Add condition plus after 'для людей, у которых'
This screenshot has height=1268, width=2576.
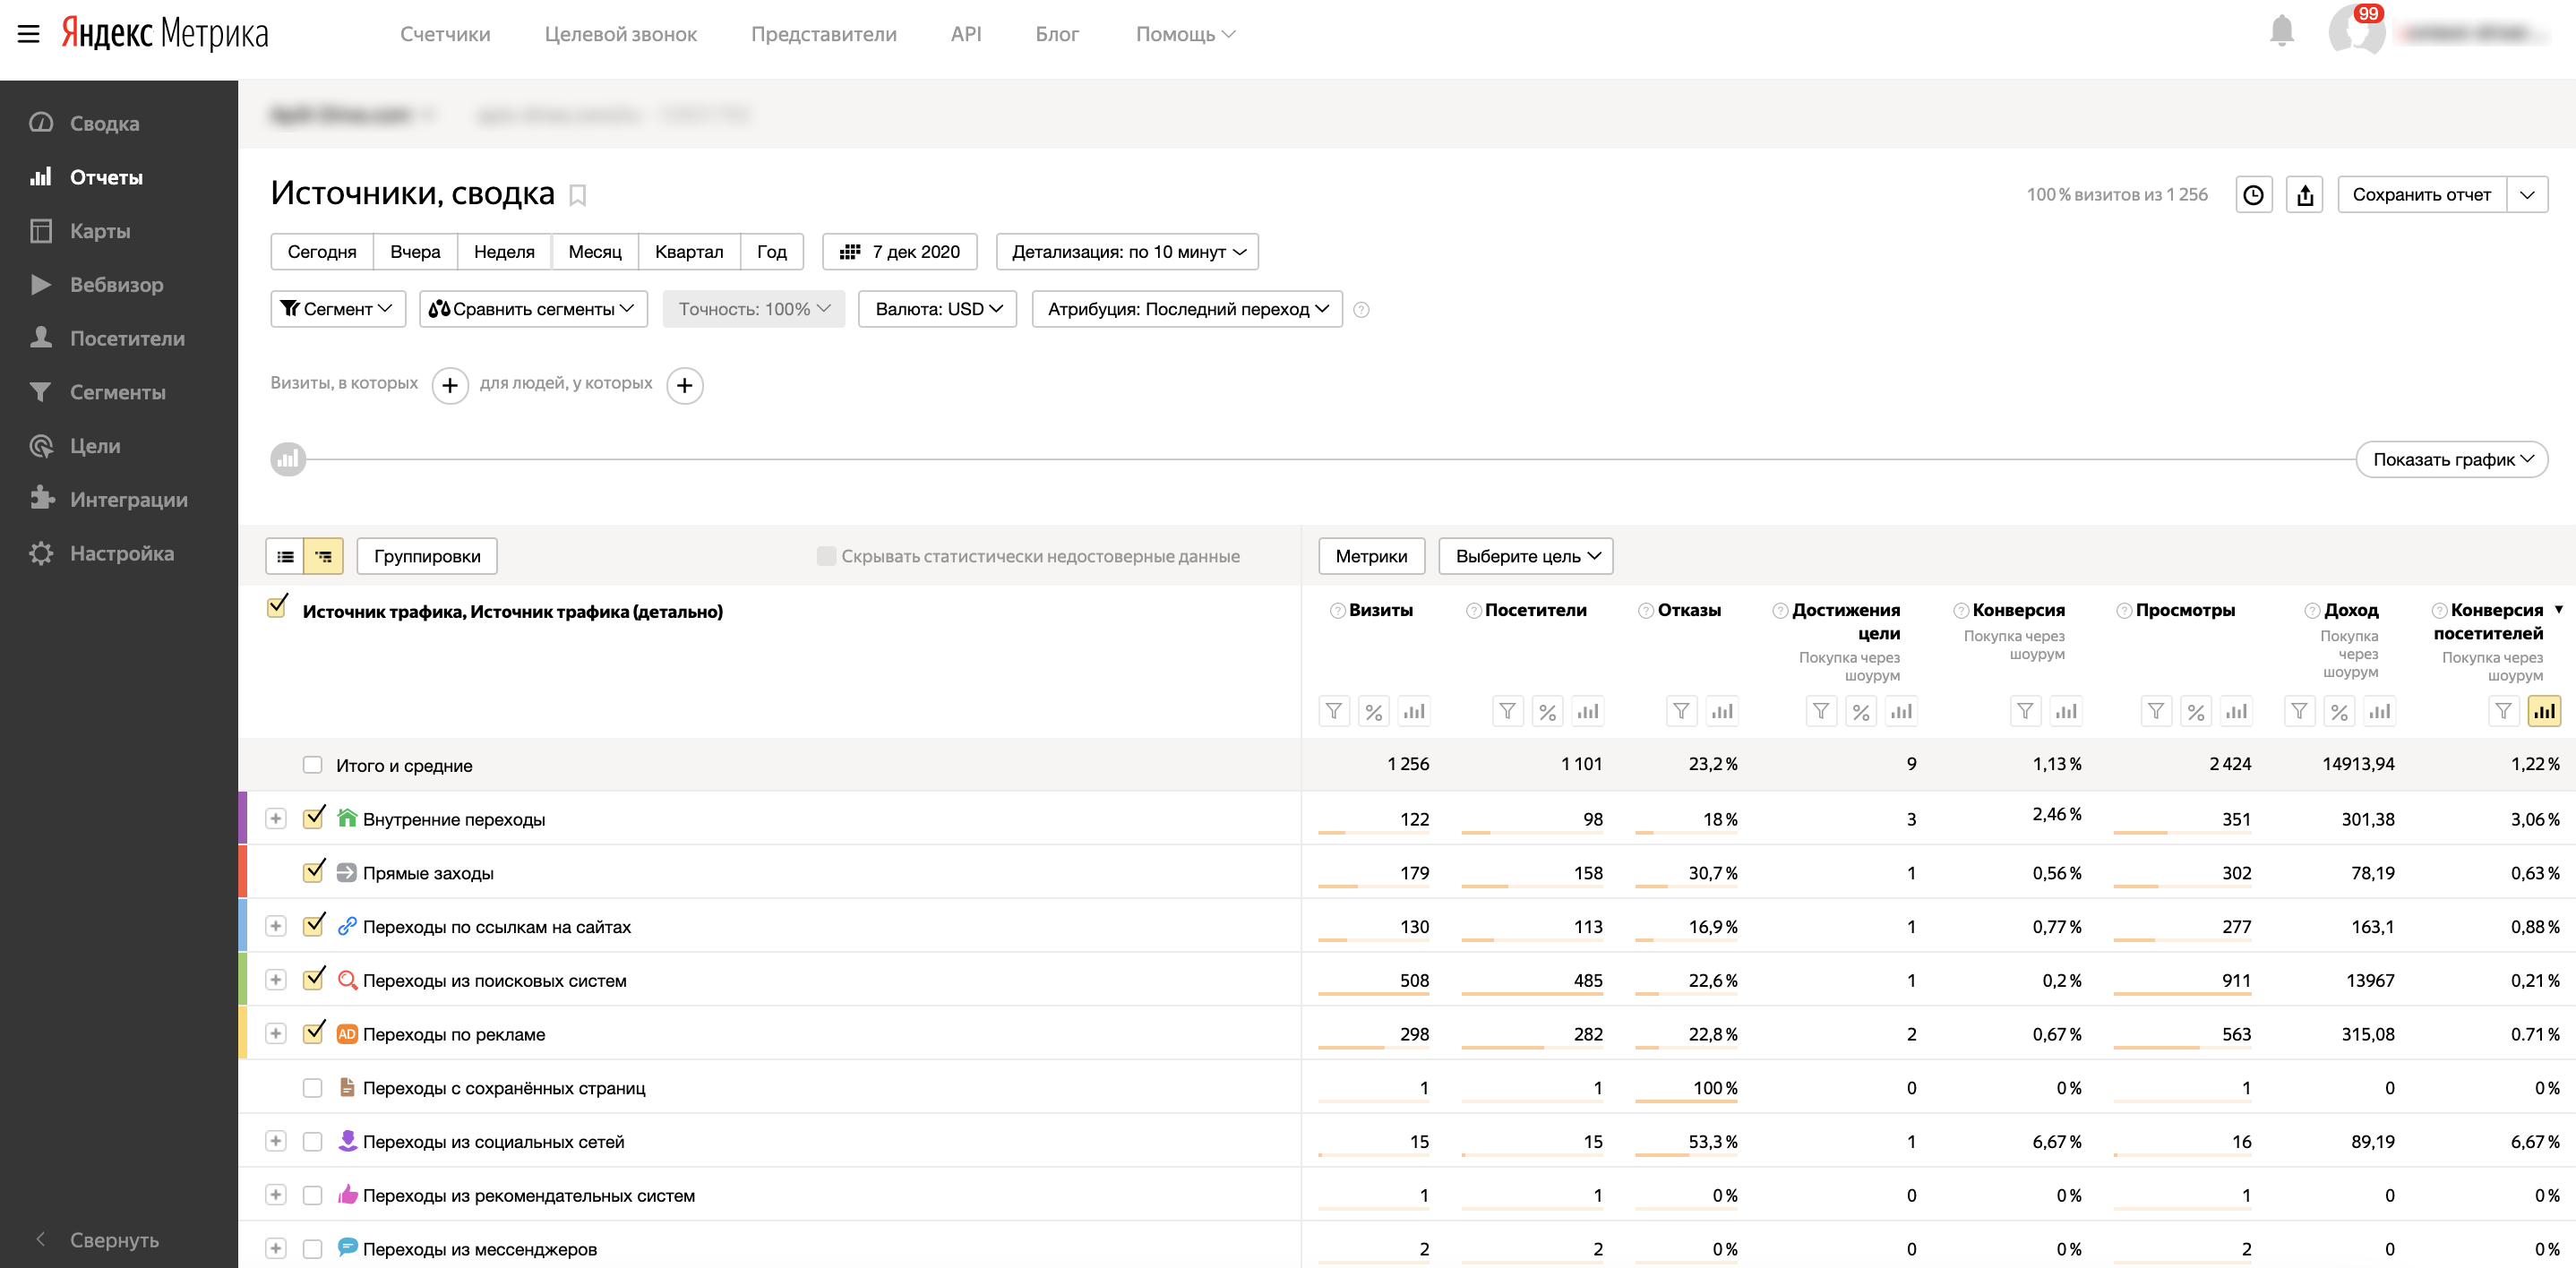point(685,385)
